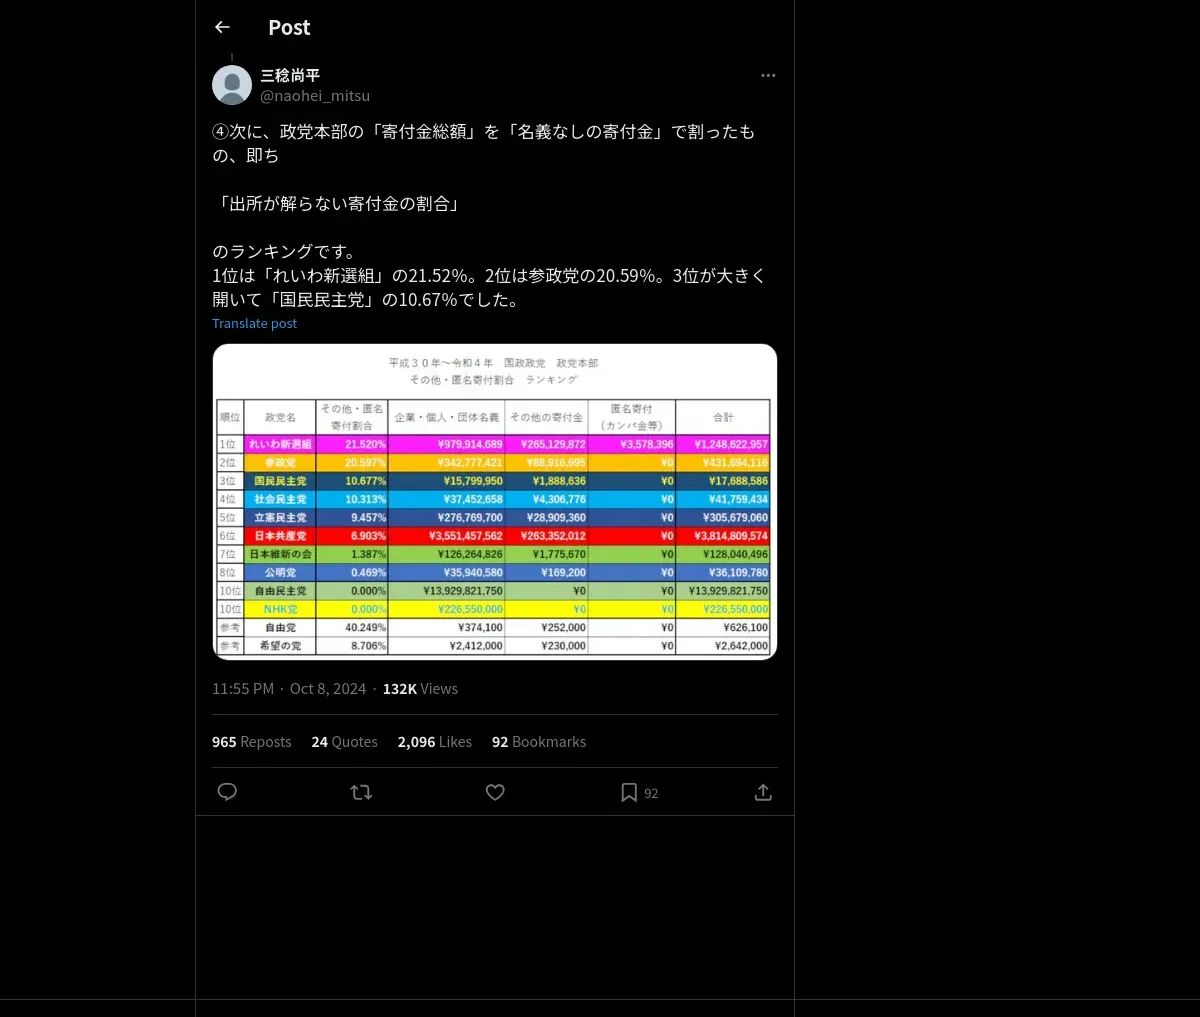The width and height of the screenshot is (1200, 1017).
Task: Share the post with the upload icon
Action: coord(763,792)
